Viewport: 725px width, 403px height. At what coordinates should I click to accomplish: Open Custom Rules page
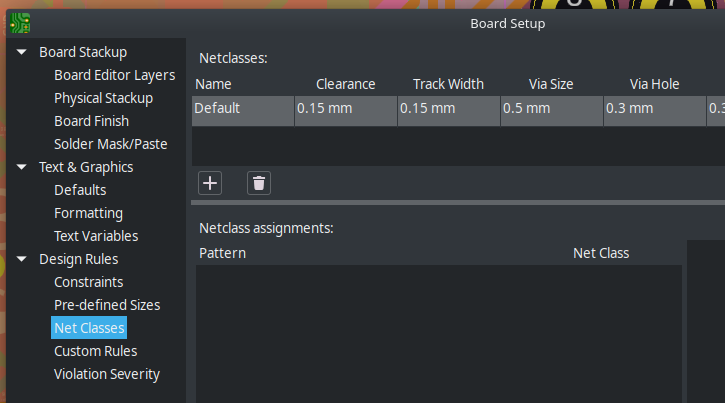click(95, 351)
